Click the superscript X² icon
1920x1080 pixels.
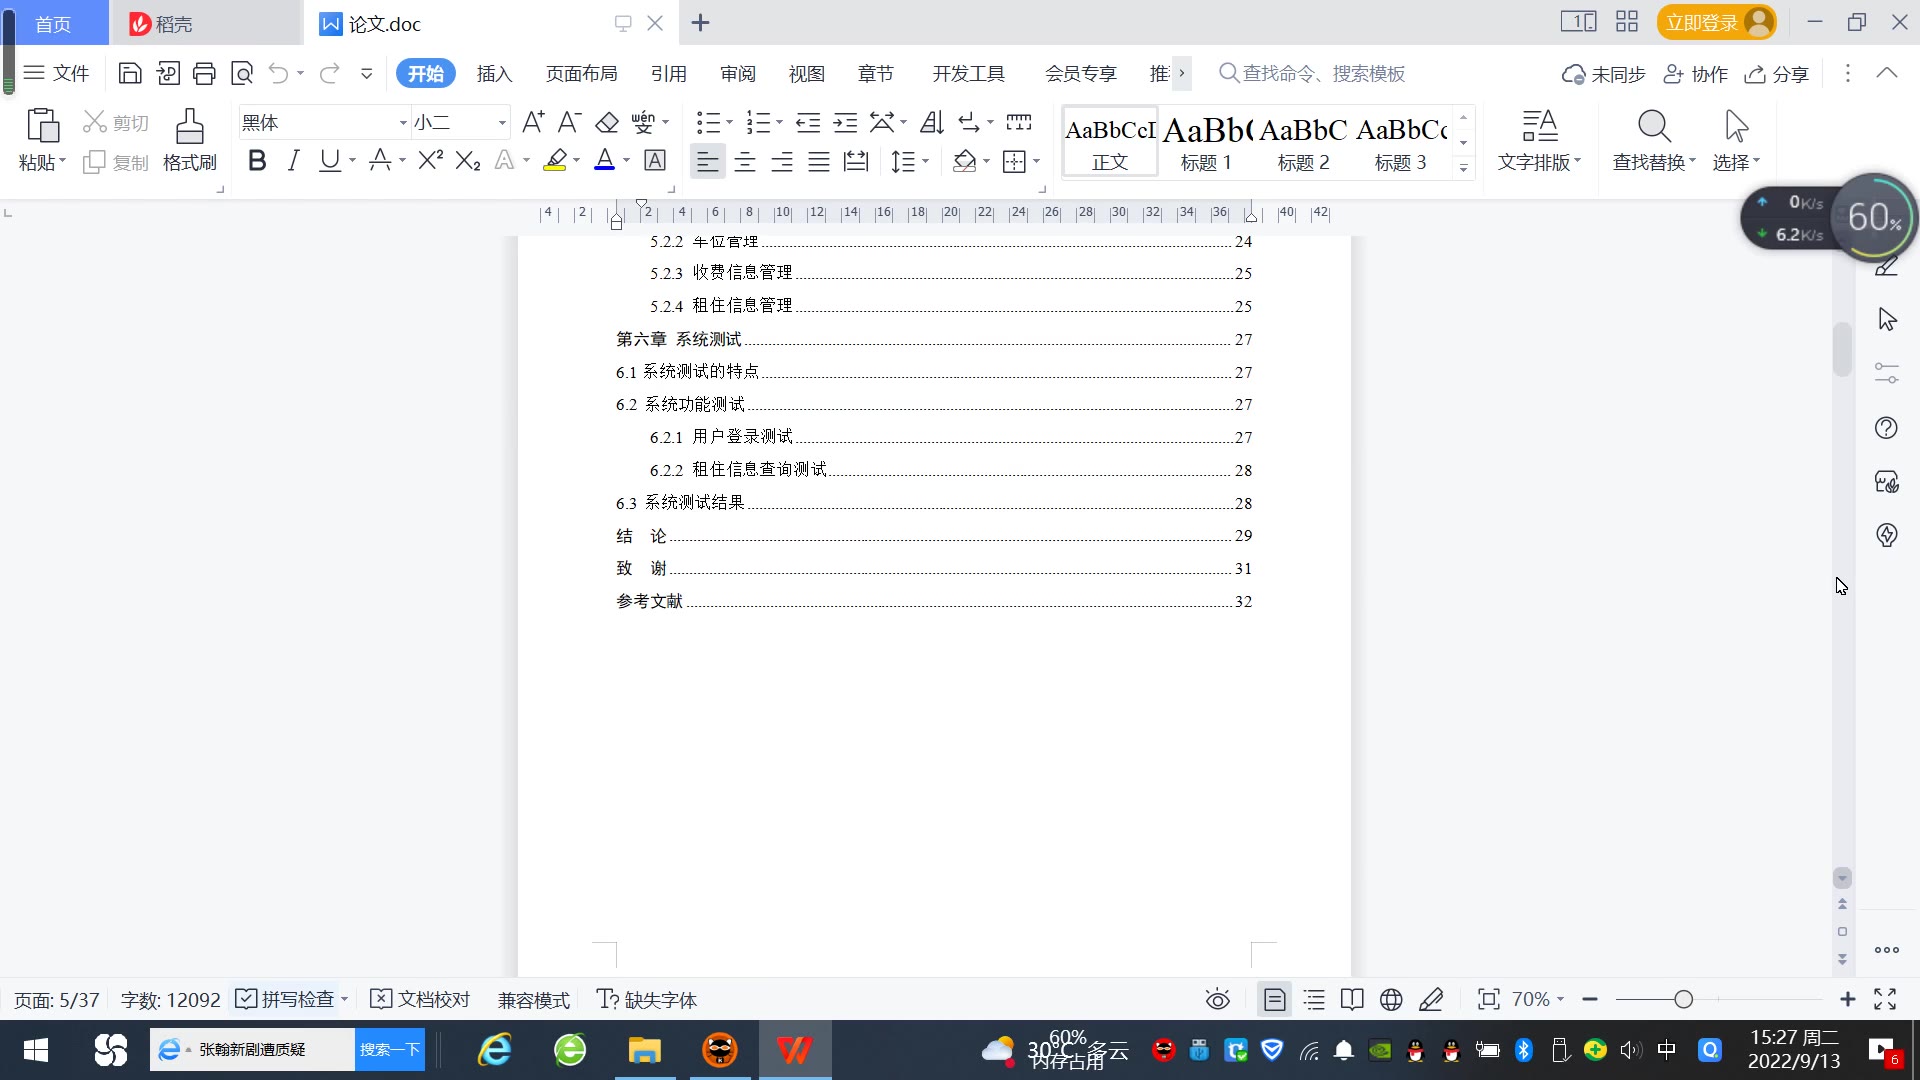point(430,161)
